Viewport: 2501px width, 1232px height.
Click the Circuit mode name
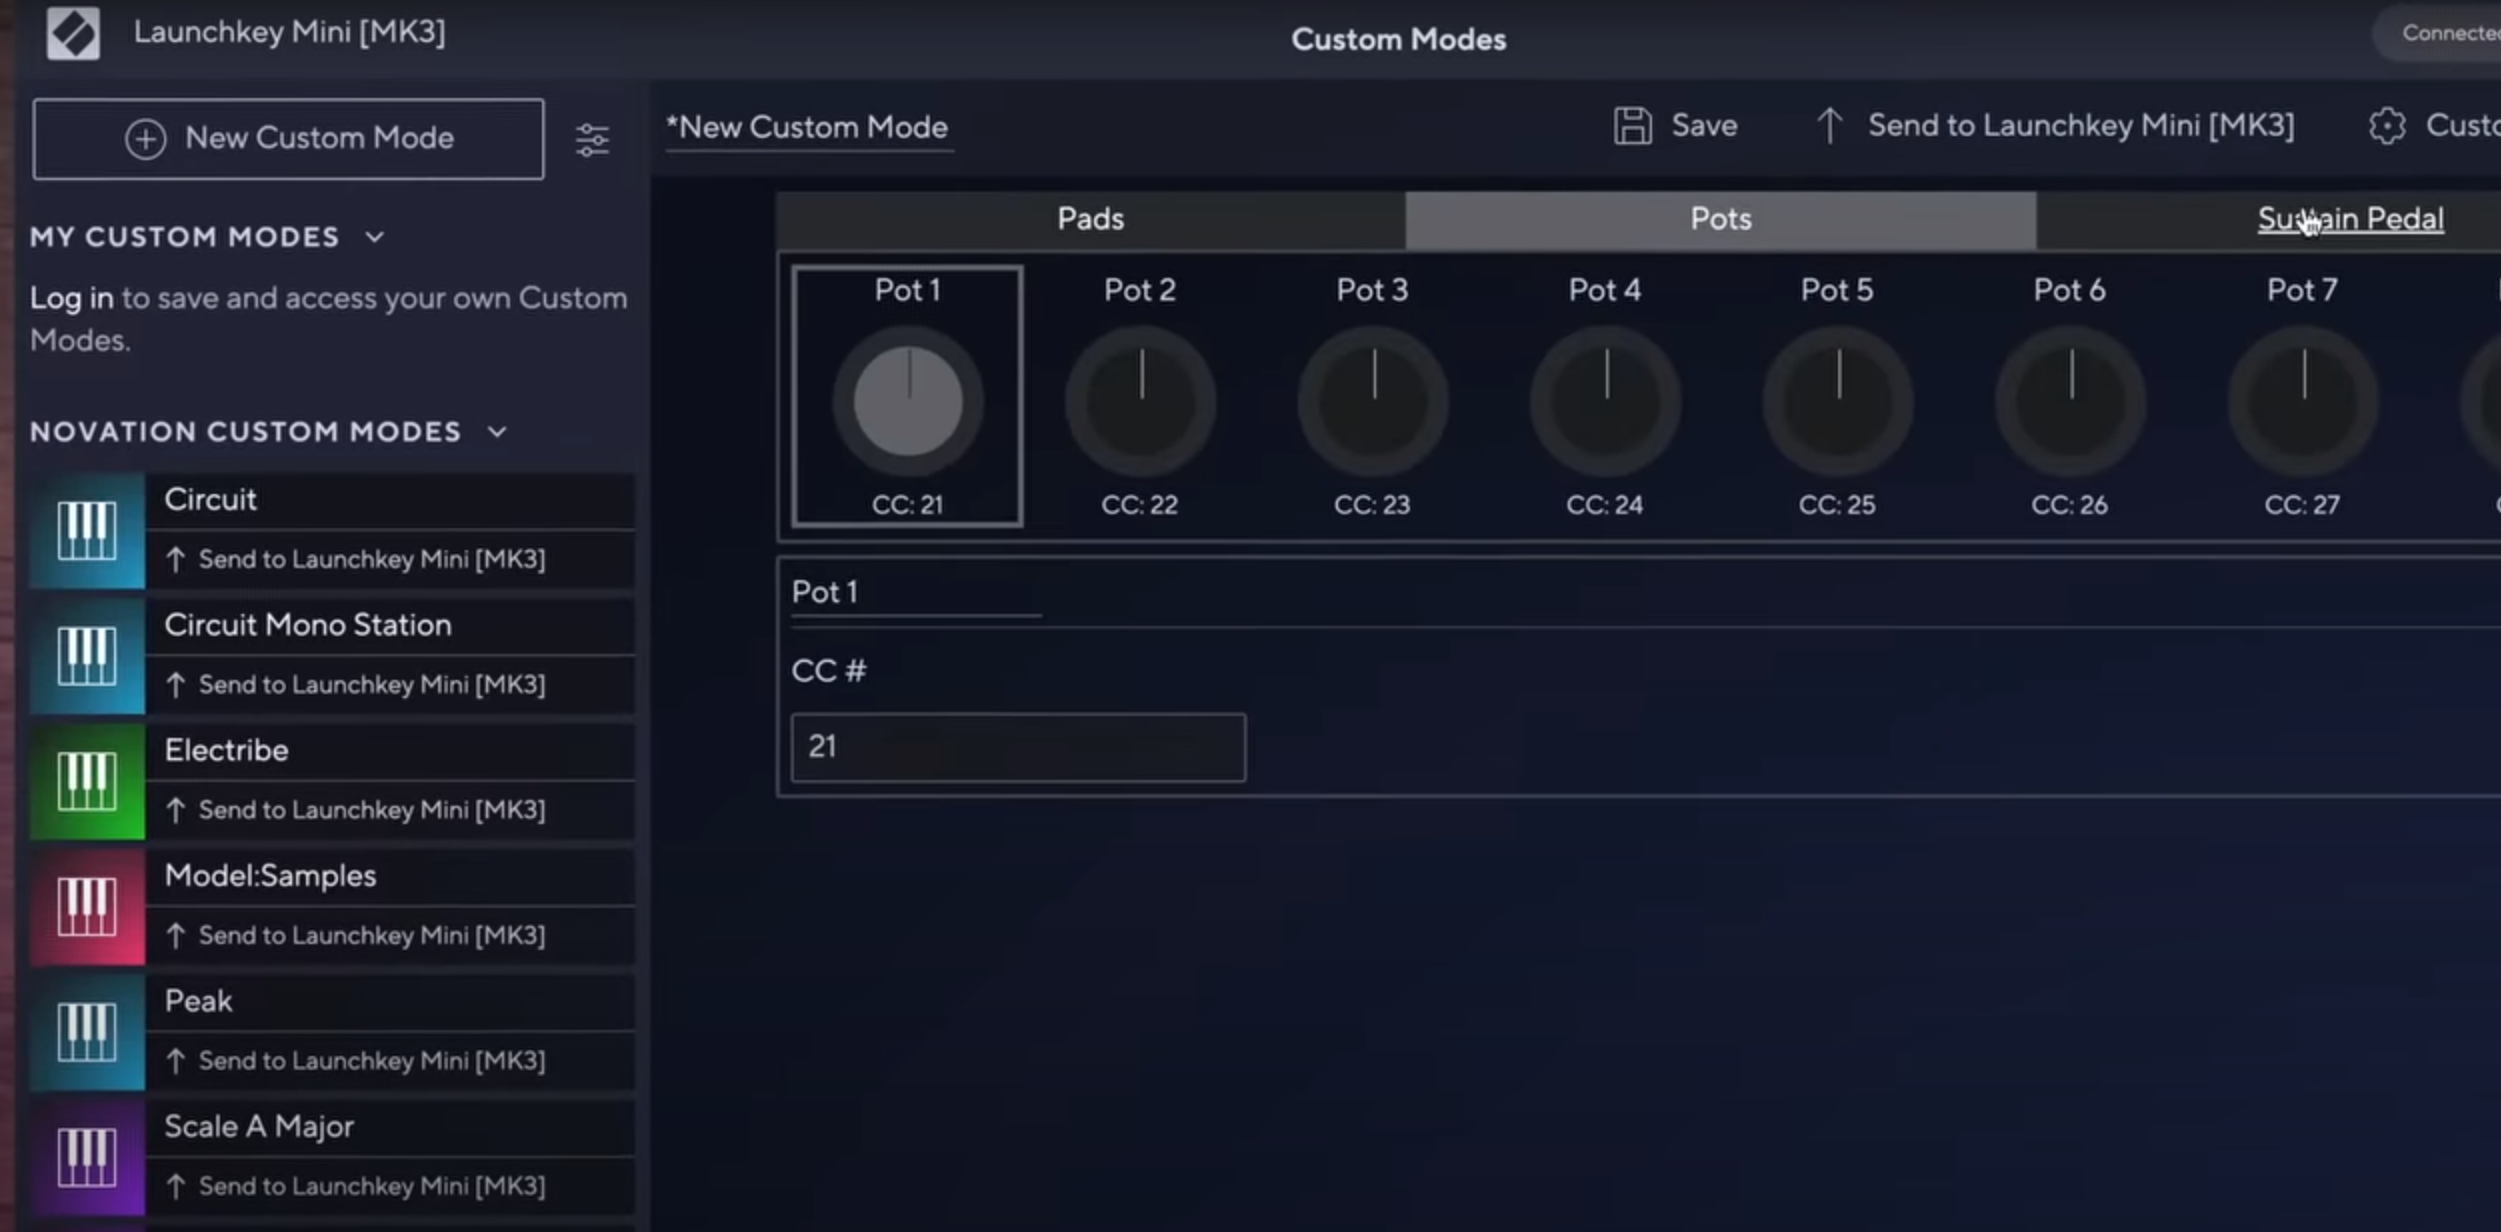(211, 500)
